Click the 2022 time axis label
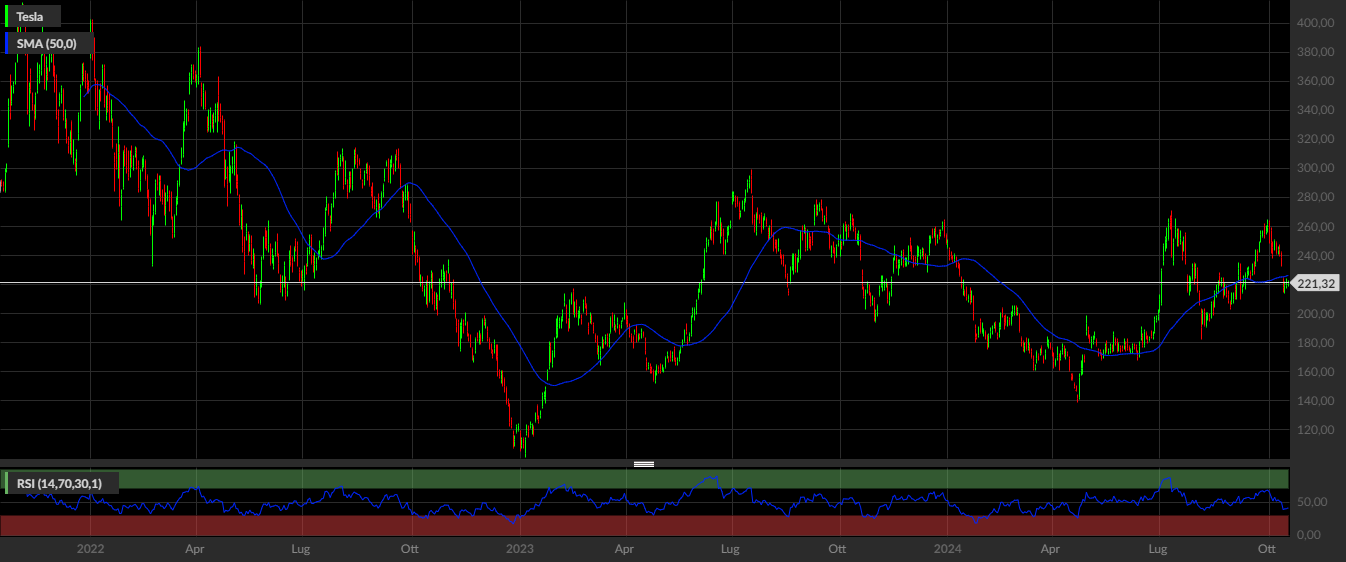1346x562 pixels. click(90, 549)
